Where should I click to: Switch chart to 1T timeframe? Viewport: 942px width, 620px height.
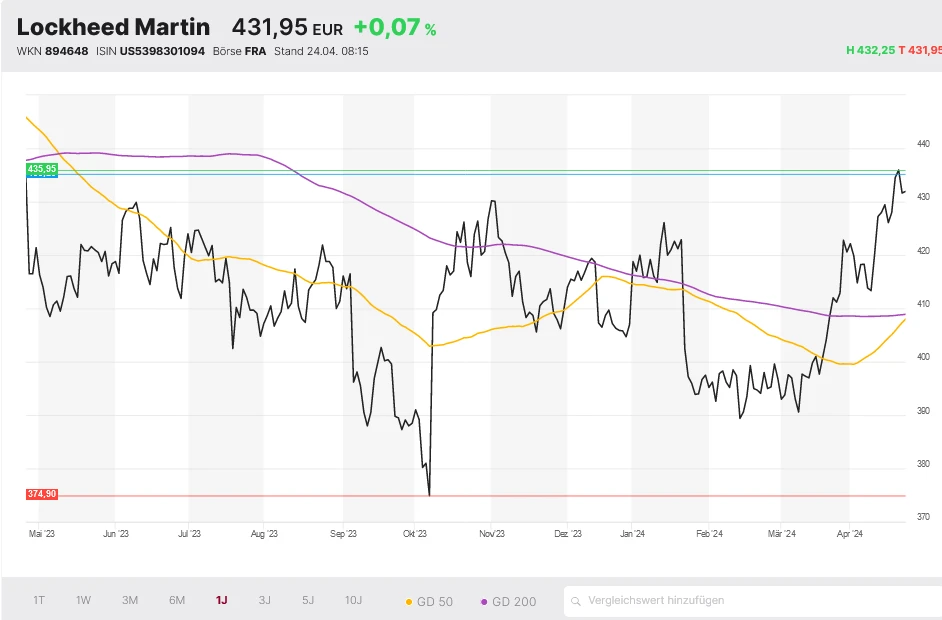[x=38, y=600]
